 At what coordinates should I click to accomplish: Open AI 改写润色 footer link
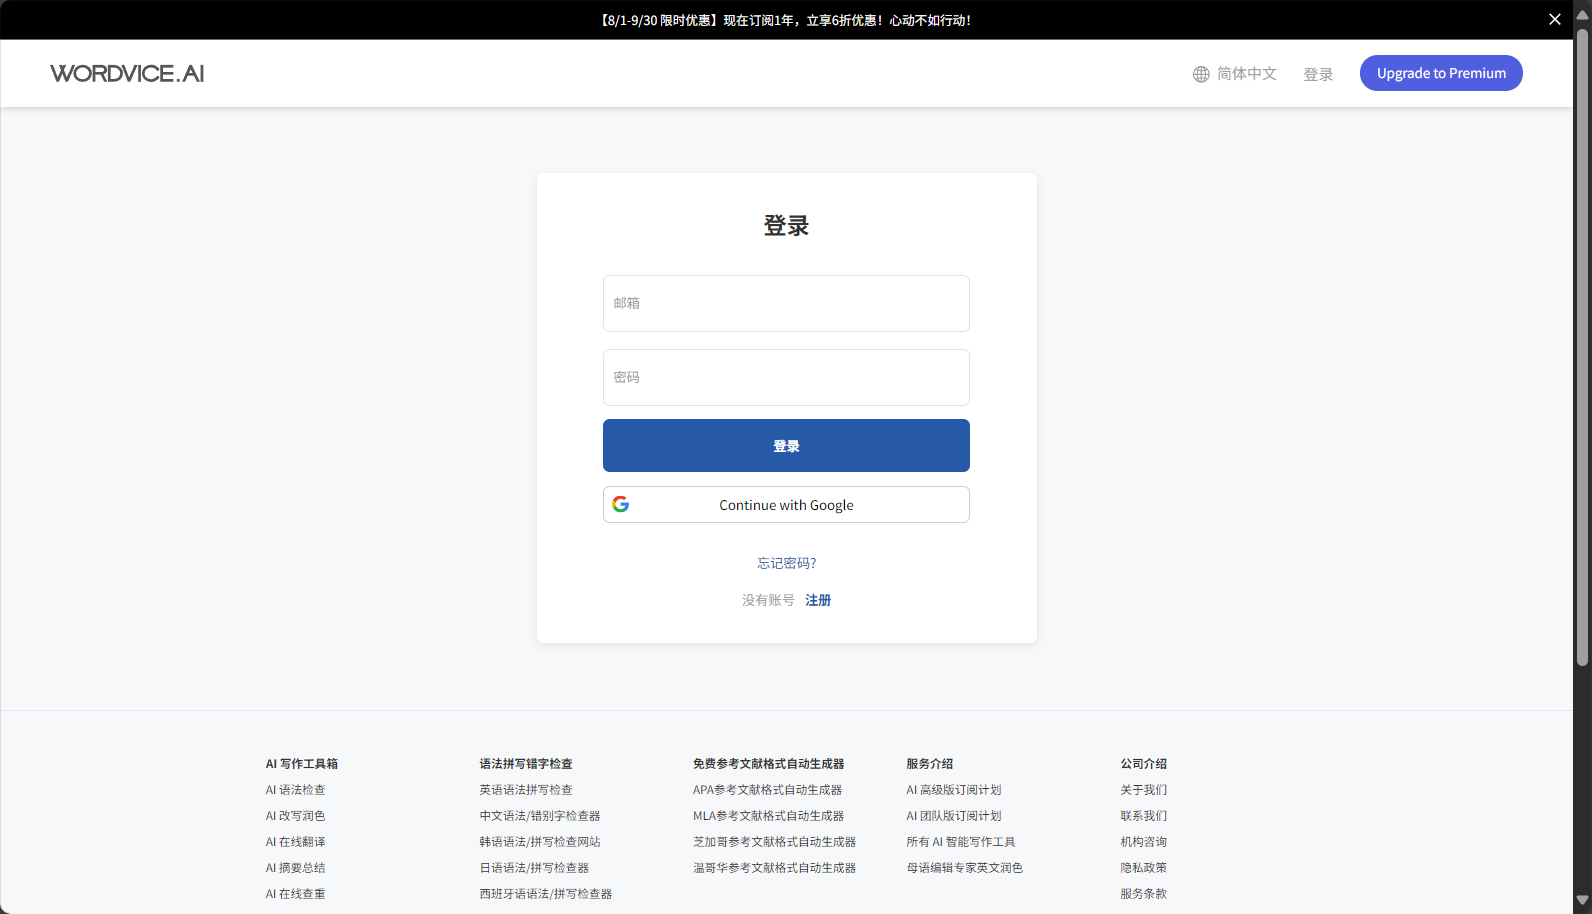295,816
